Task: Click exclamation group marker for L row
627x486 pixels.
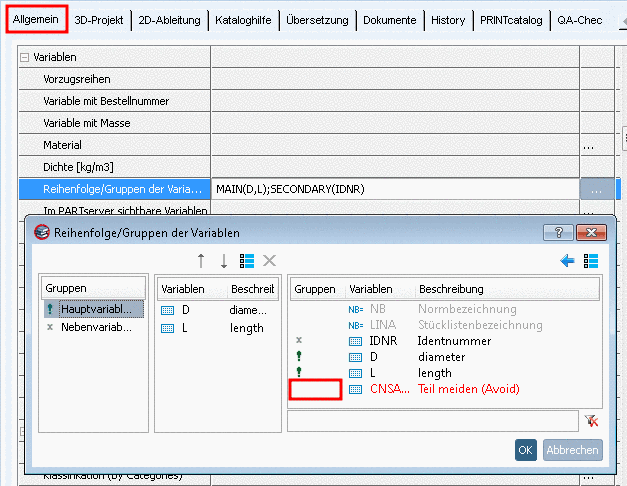Action: [x=299, y=372]
